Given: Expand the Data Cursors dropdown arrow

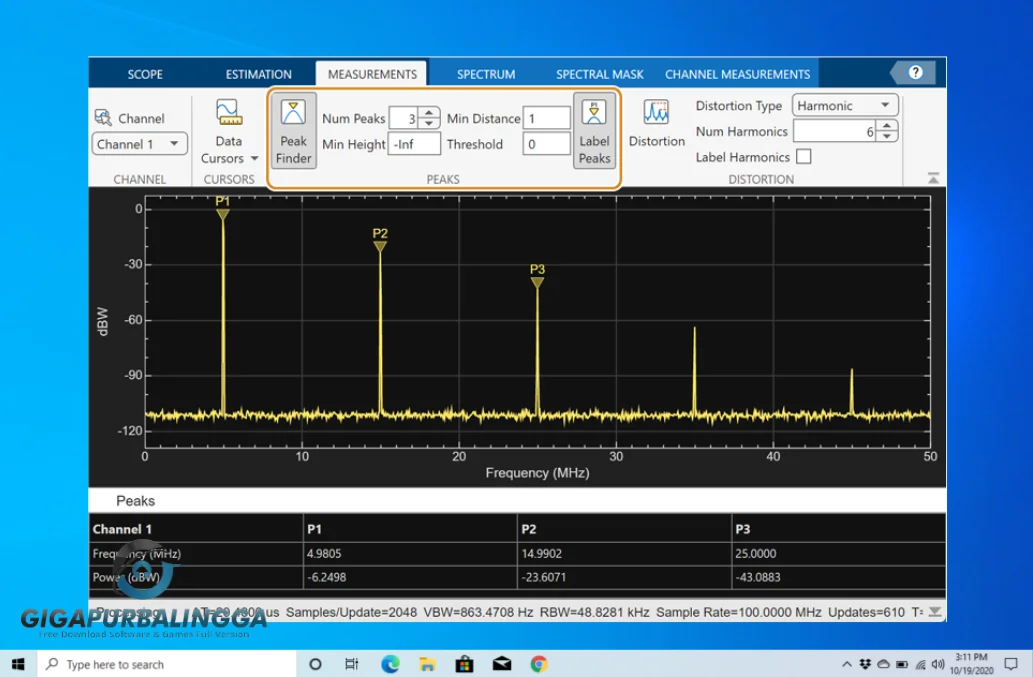Looking at the screenshot, I should (x=254, y=159).
